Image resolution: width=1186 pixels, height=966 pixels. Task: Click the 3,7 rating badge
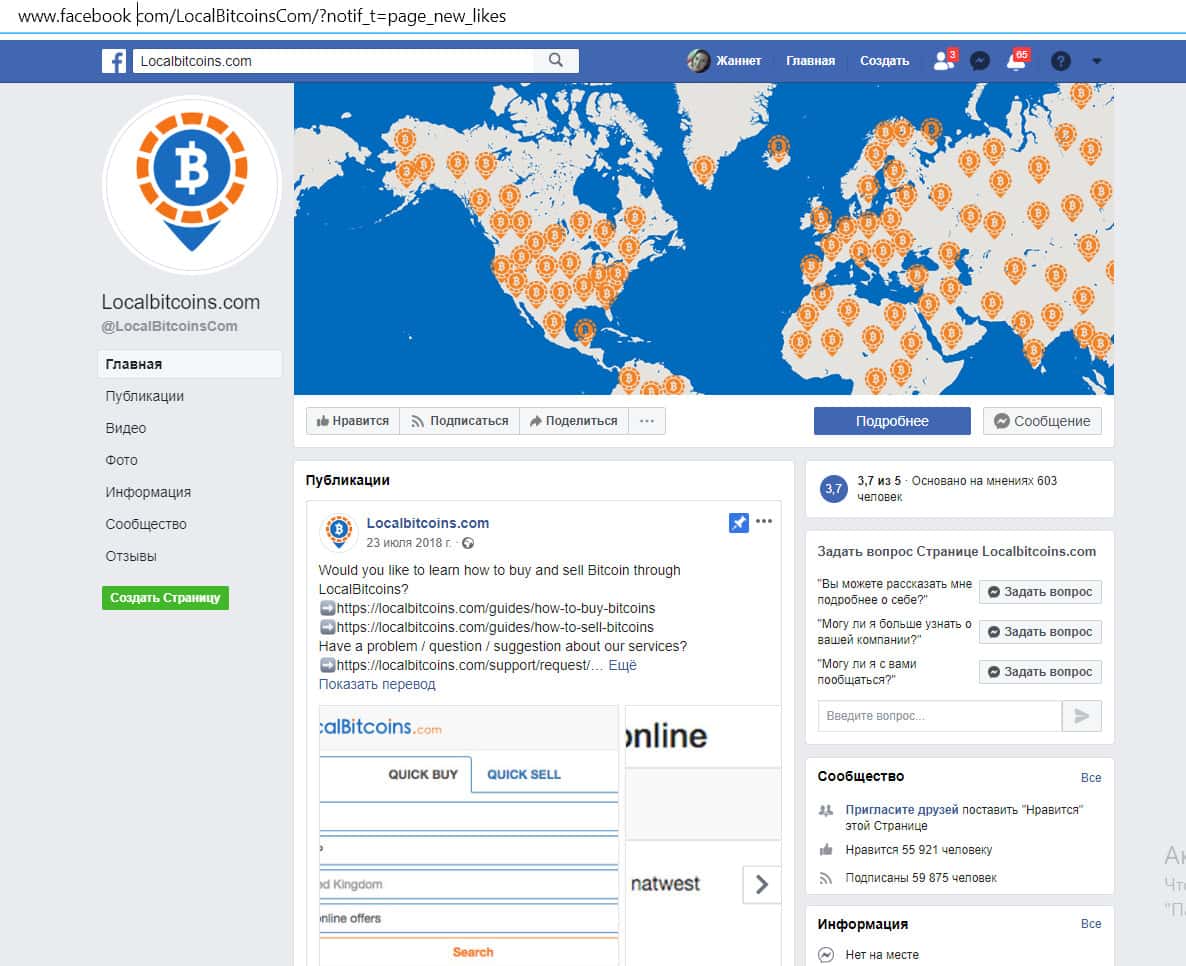coord(834,489)
